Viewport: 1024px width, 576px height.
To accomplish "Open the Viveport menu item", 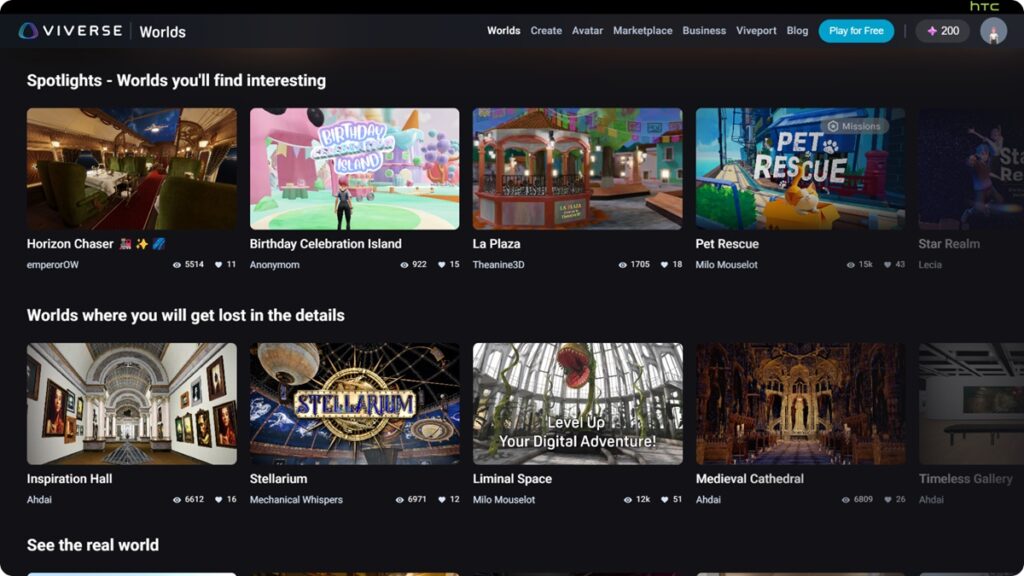I will coord(756,31).
